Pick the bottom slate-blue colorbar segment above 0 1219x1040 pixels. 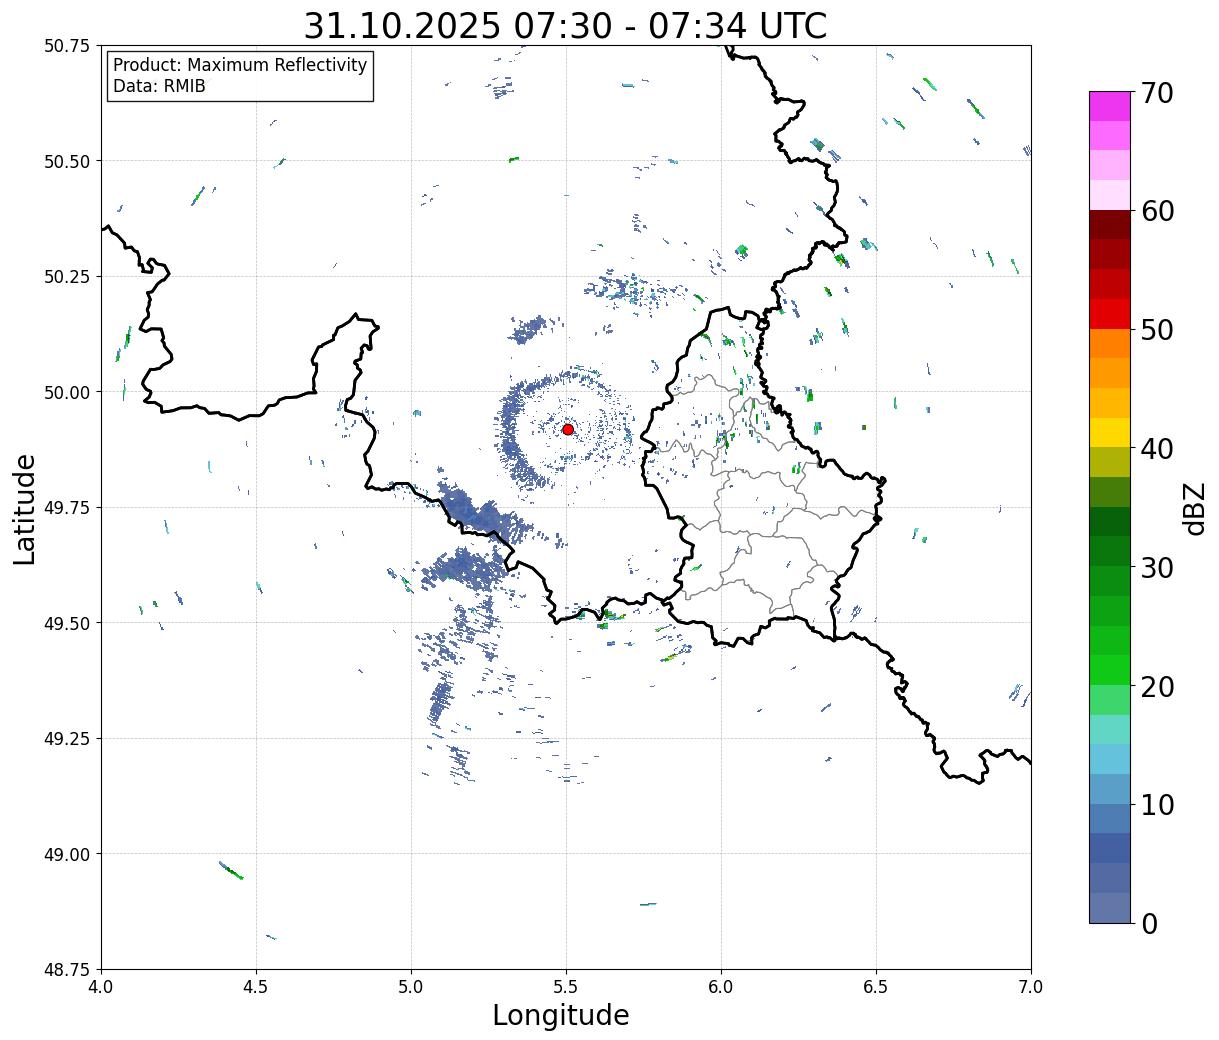[1110, 908]
